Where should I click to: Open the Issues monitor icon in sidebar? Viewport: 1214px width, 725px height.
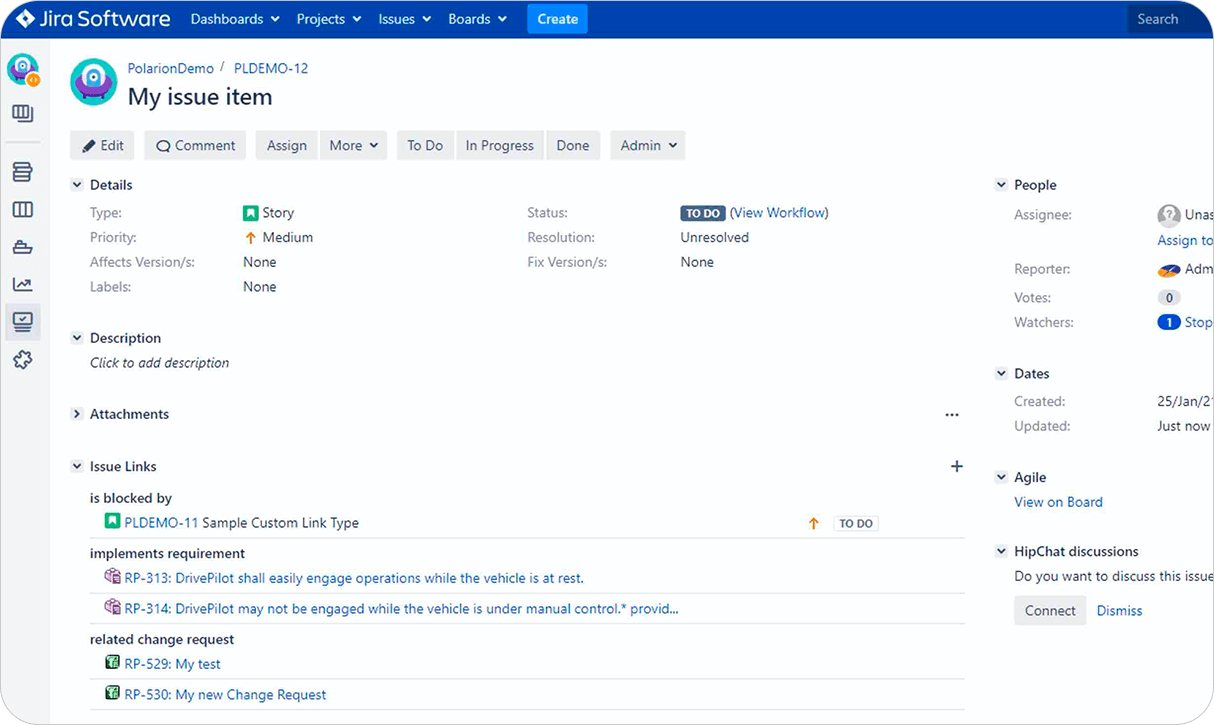23,322
